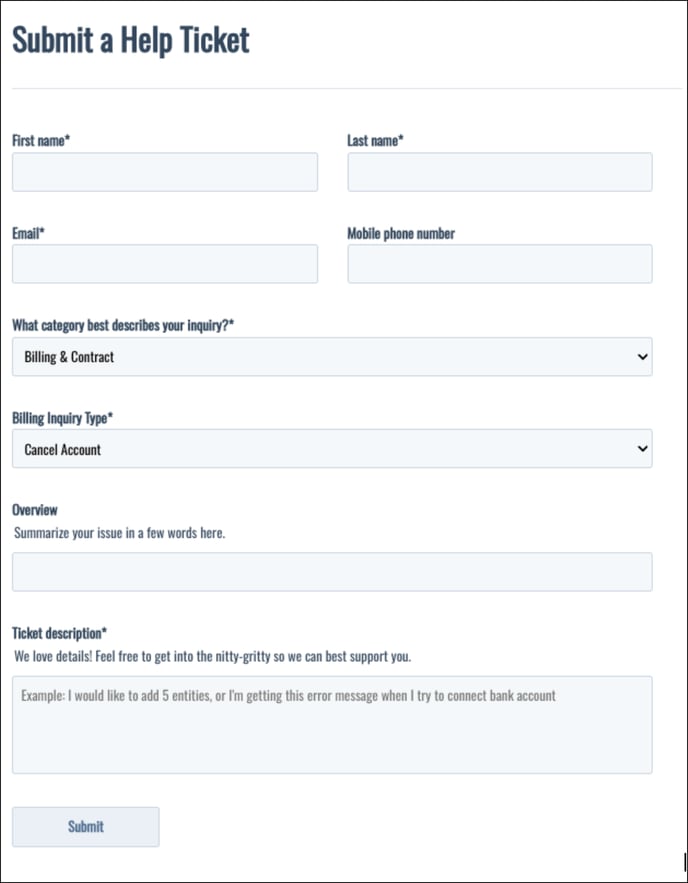Expand the Cancel Account inquiry type dropdown
The height and width of the screenshot is (883, 688).
330,449
